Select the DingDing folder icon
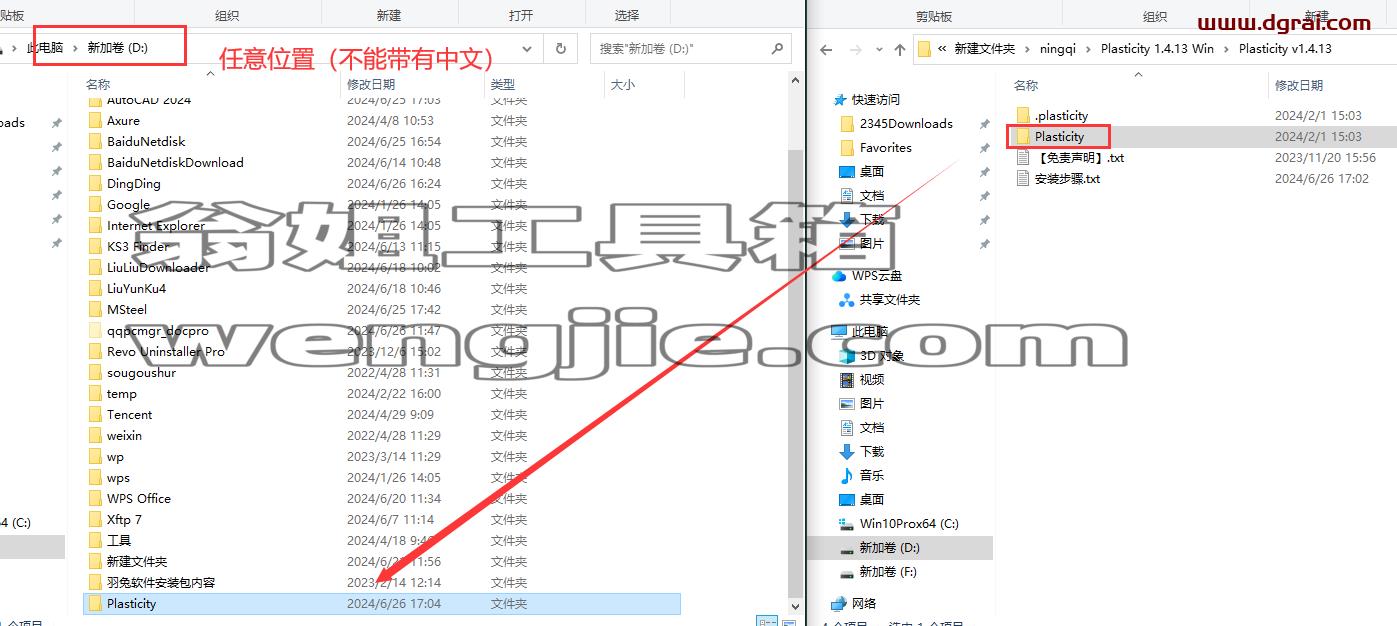Image resolution: width=1397 pixels, height=626 pixels. pos(95,183)
